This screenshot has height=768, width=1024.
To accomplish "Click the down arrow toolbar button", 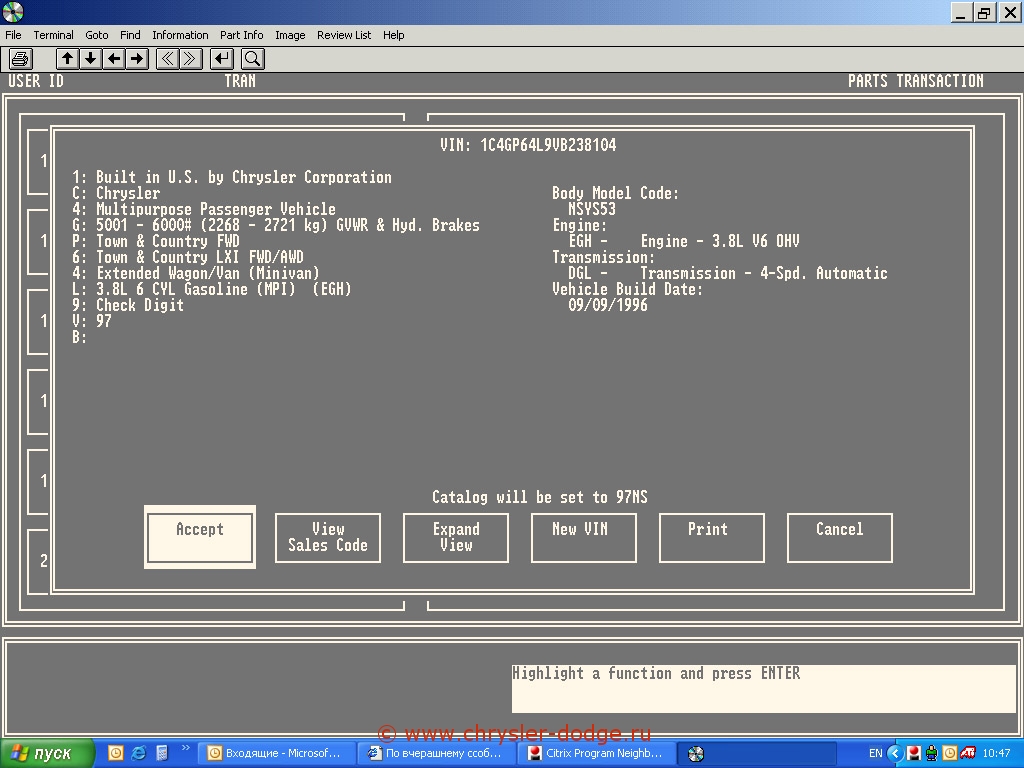I will click(91, 59).
